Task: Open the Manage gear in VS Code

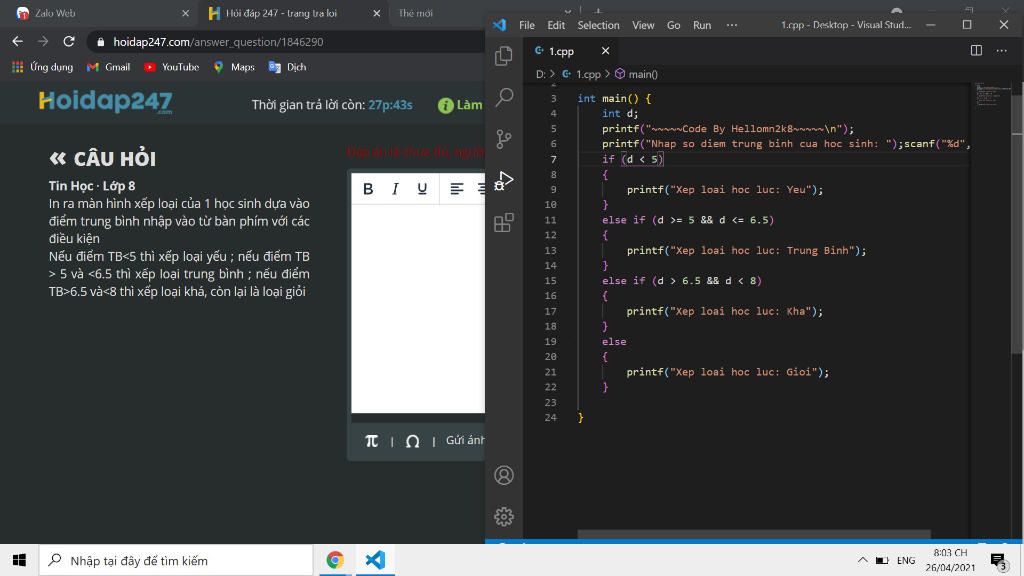Action: [x=504, y=517]
